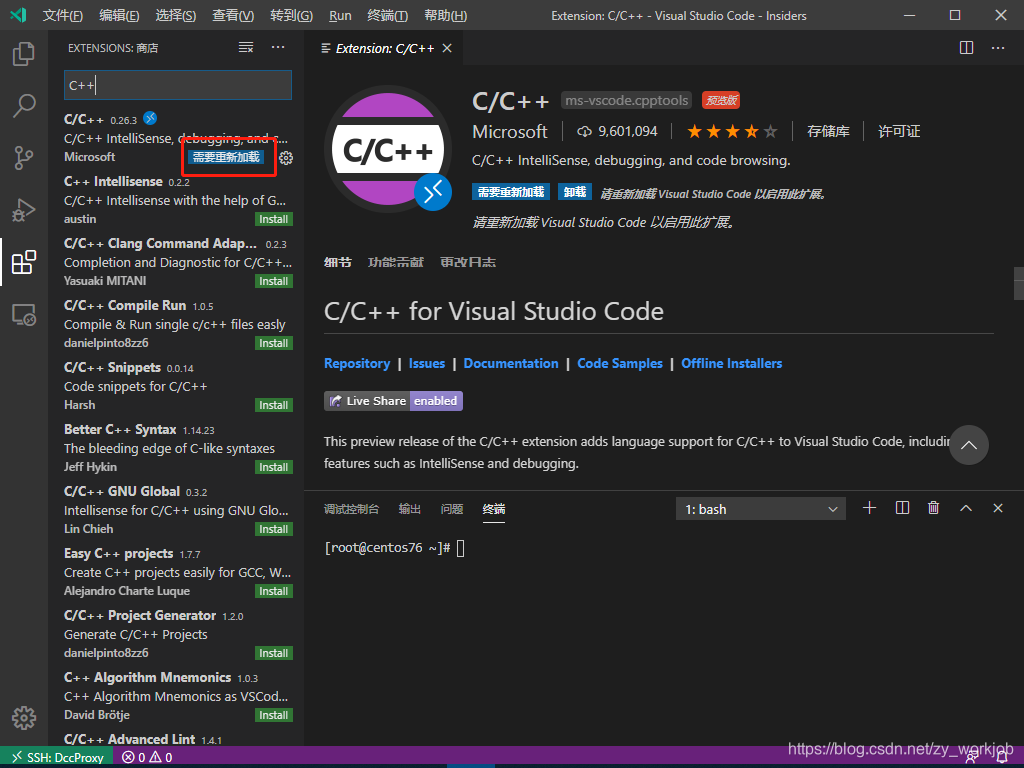This screenshot has width=1024, height=768.
Task: Open the 选择(S) menu
Action: point(176,15)
